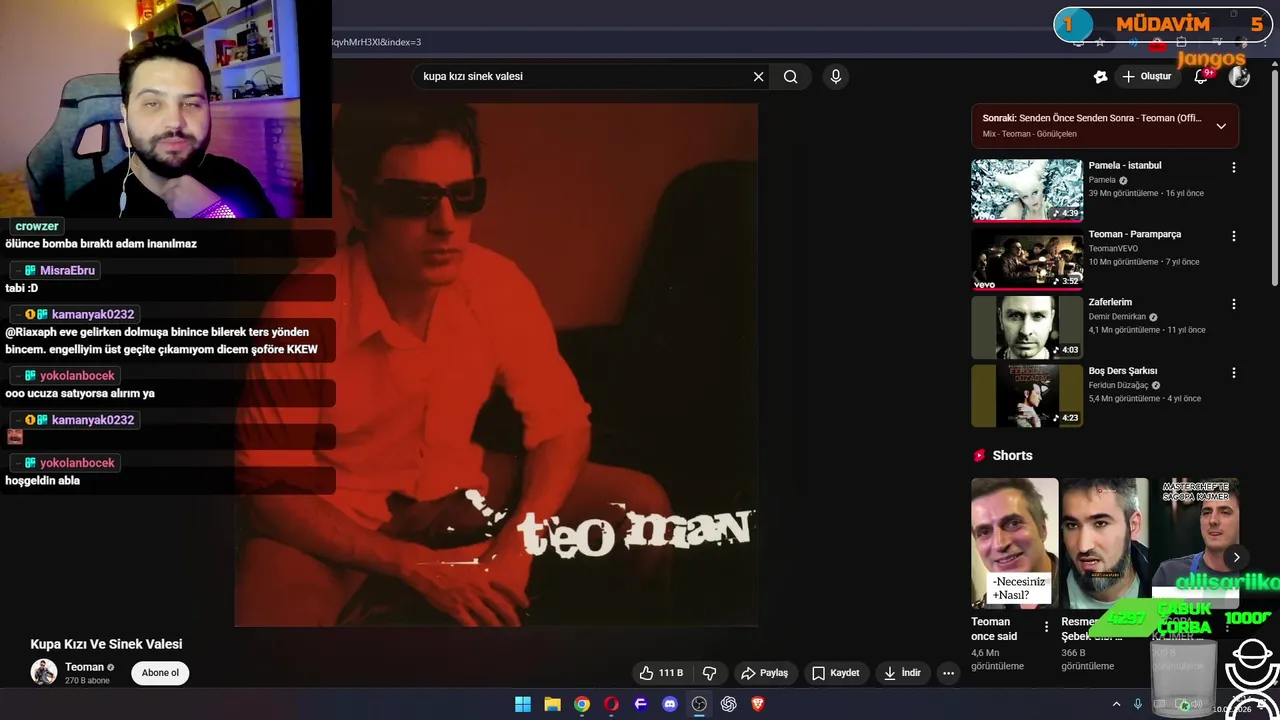The width and height of the screenshot is (1280, 720).
Task: Open the purple F app on taskbar
Action: [641, 704]
